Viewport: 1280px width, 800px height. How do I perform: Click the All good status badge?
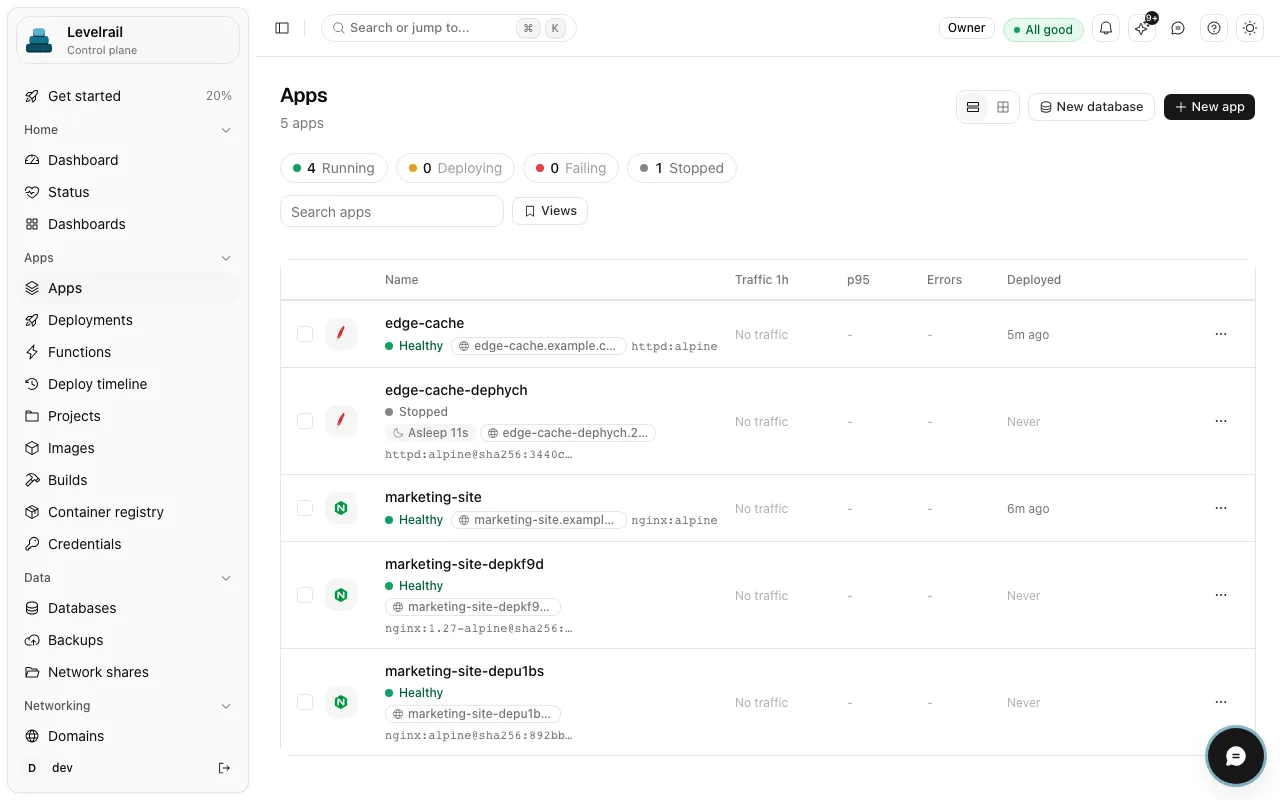point(1043,29)
